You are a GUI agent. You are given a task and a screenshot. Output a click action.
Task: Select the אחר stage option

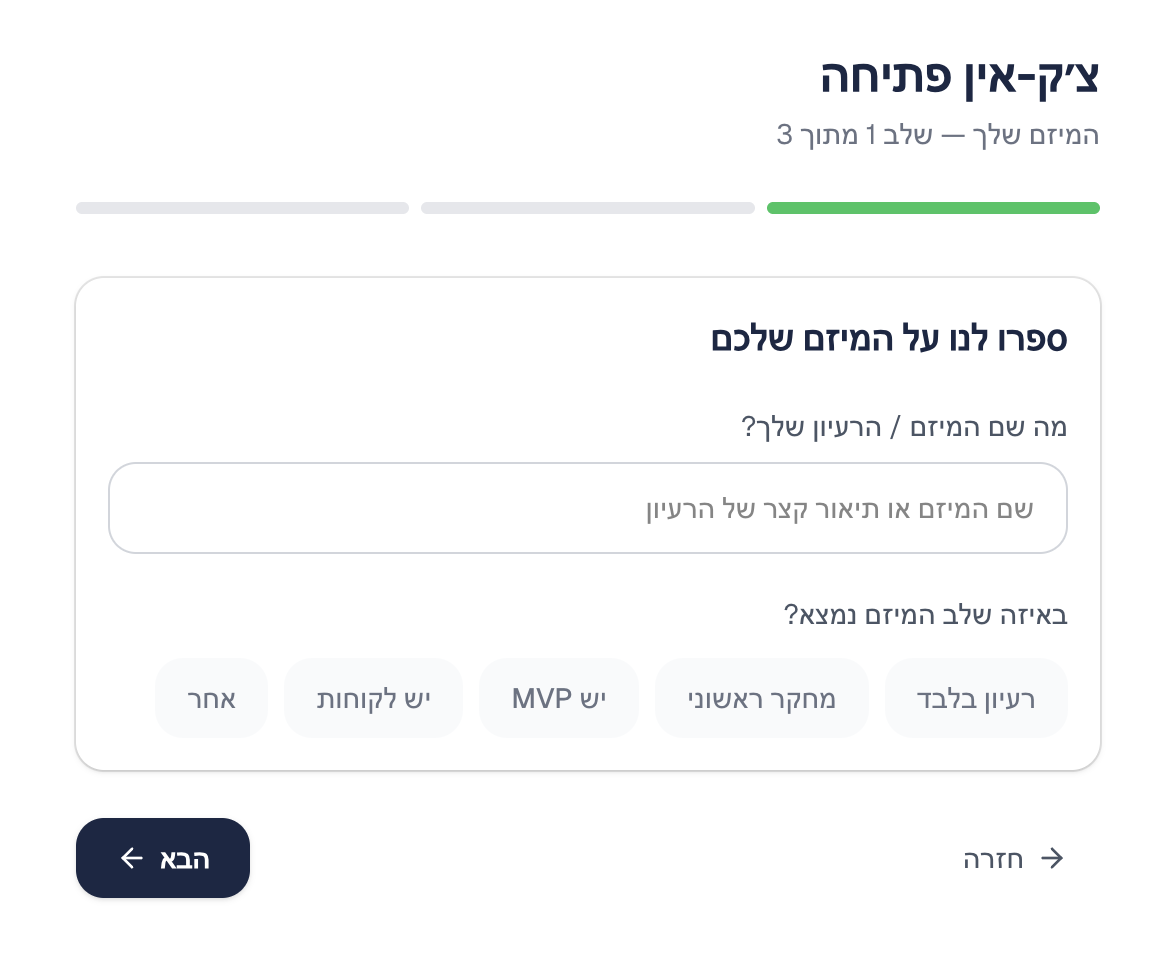pyautogui.click(x=211, y=698)
